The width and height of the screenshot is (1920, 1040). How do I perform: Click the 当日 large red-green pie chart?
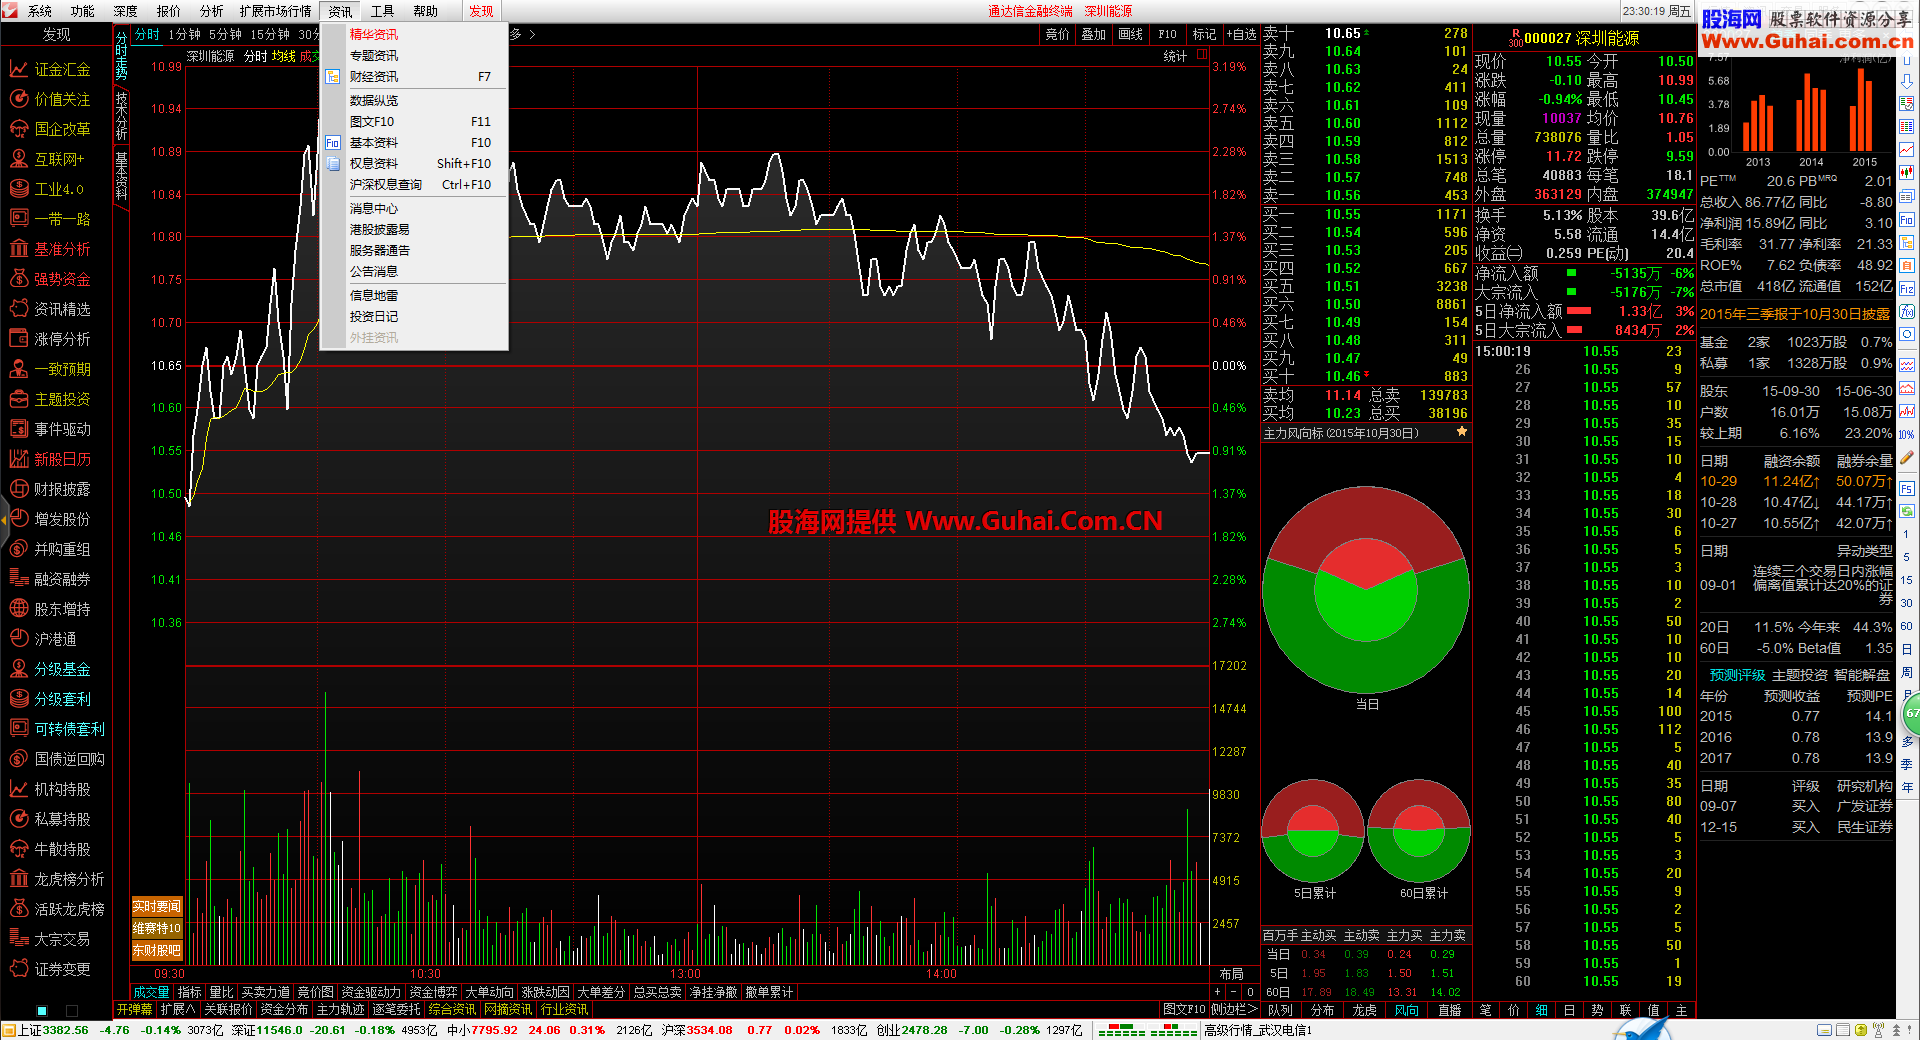pos(1366,590)
